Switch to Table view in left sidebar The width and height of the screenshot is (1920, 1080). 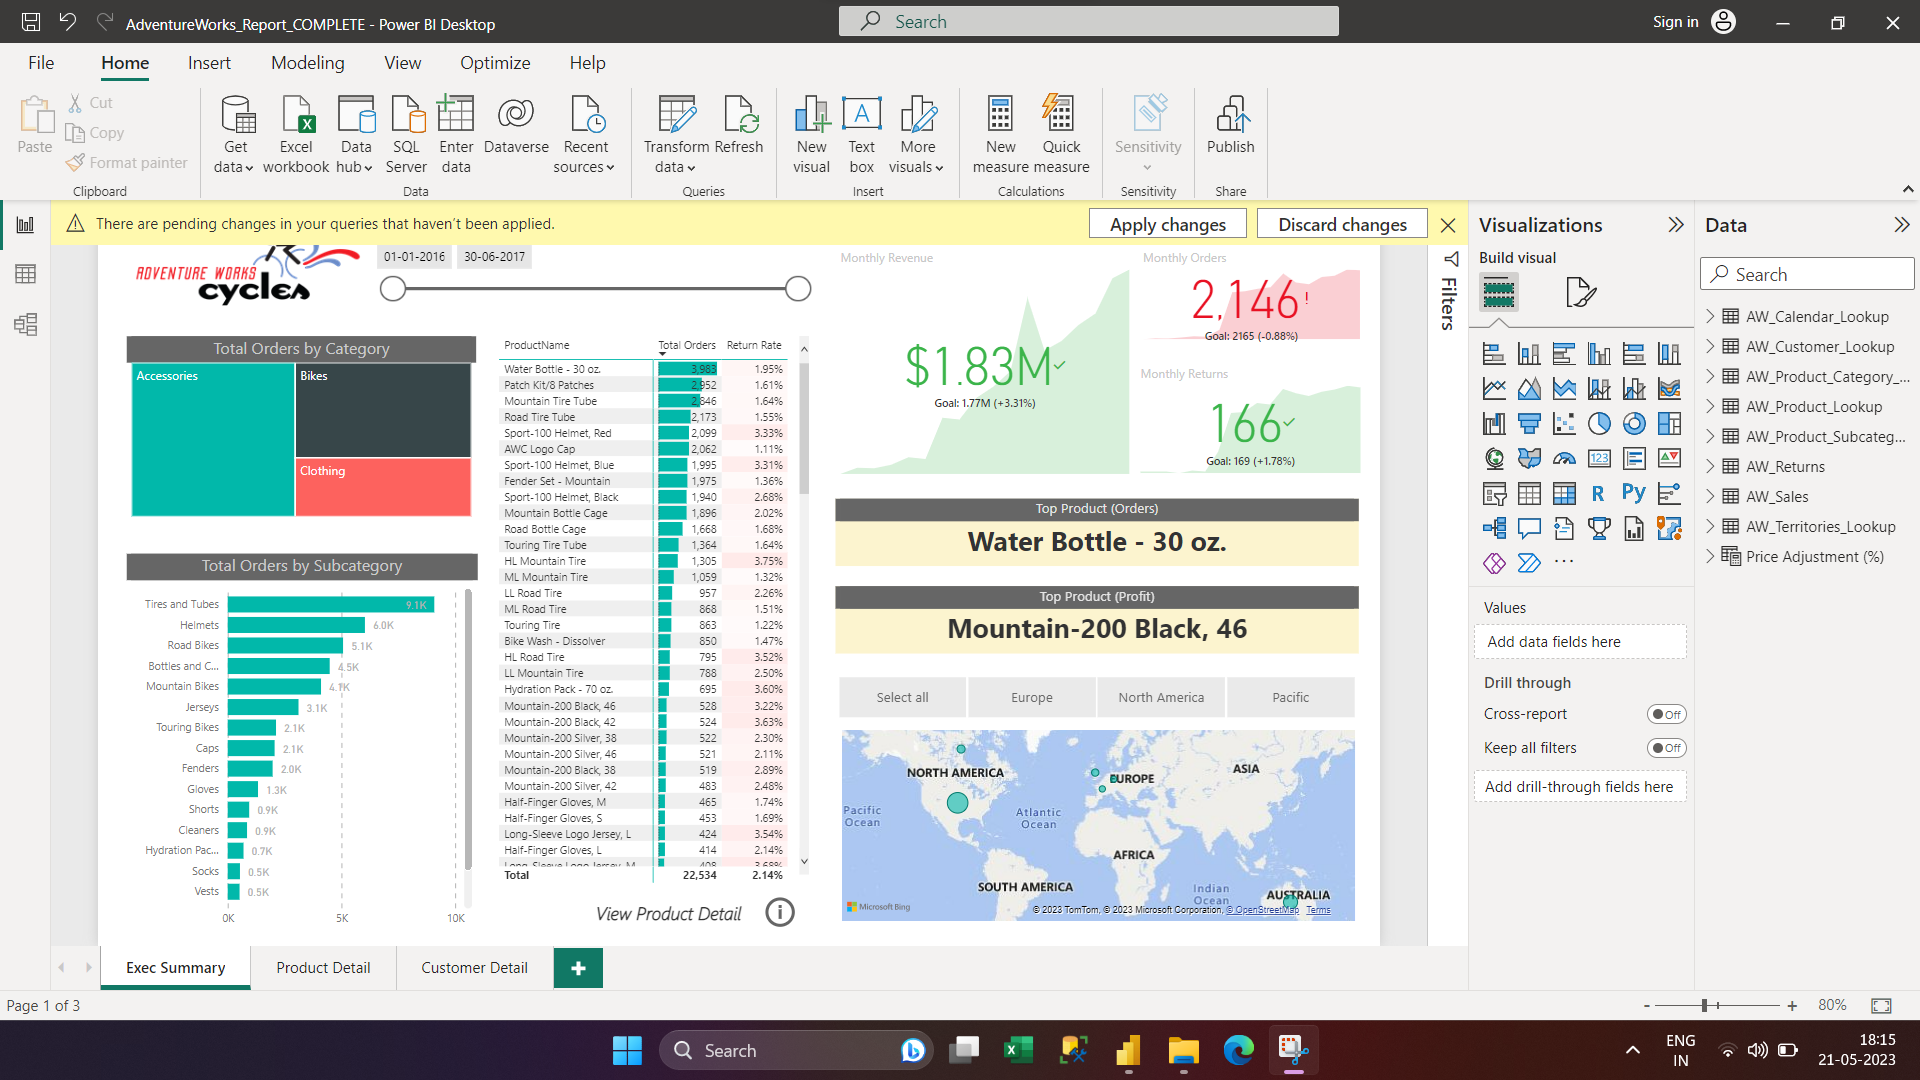pos(25,274)
